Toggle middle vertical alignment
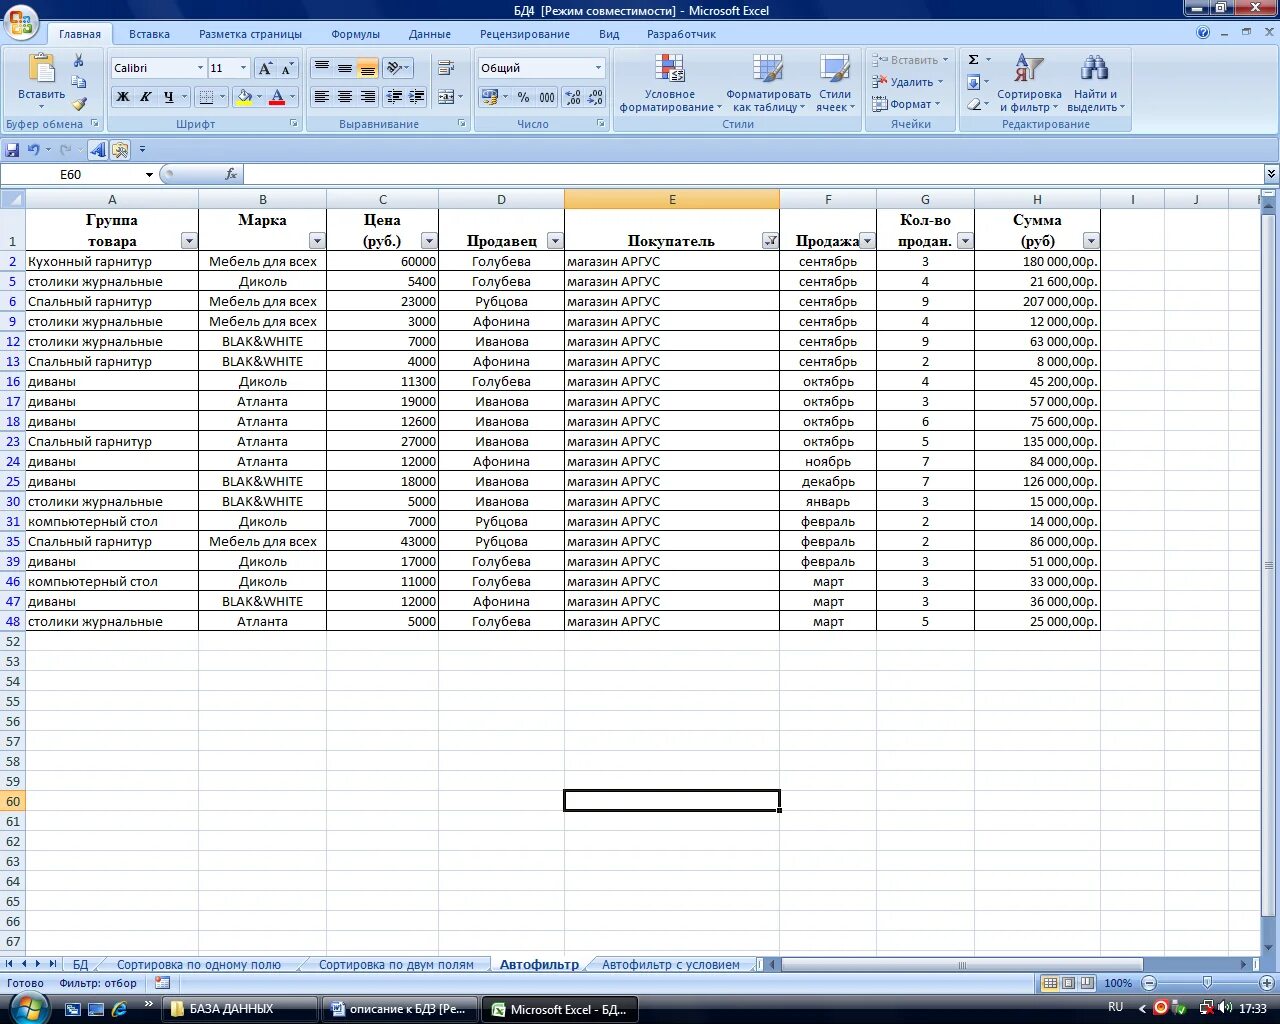The height and width of the screenshot is (1024, 1280). [344, 68]
